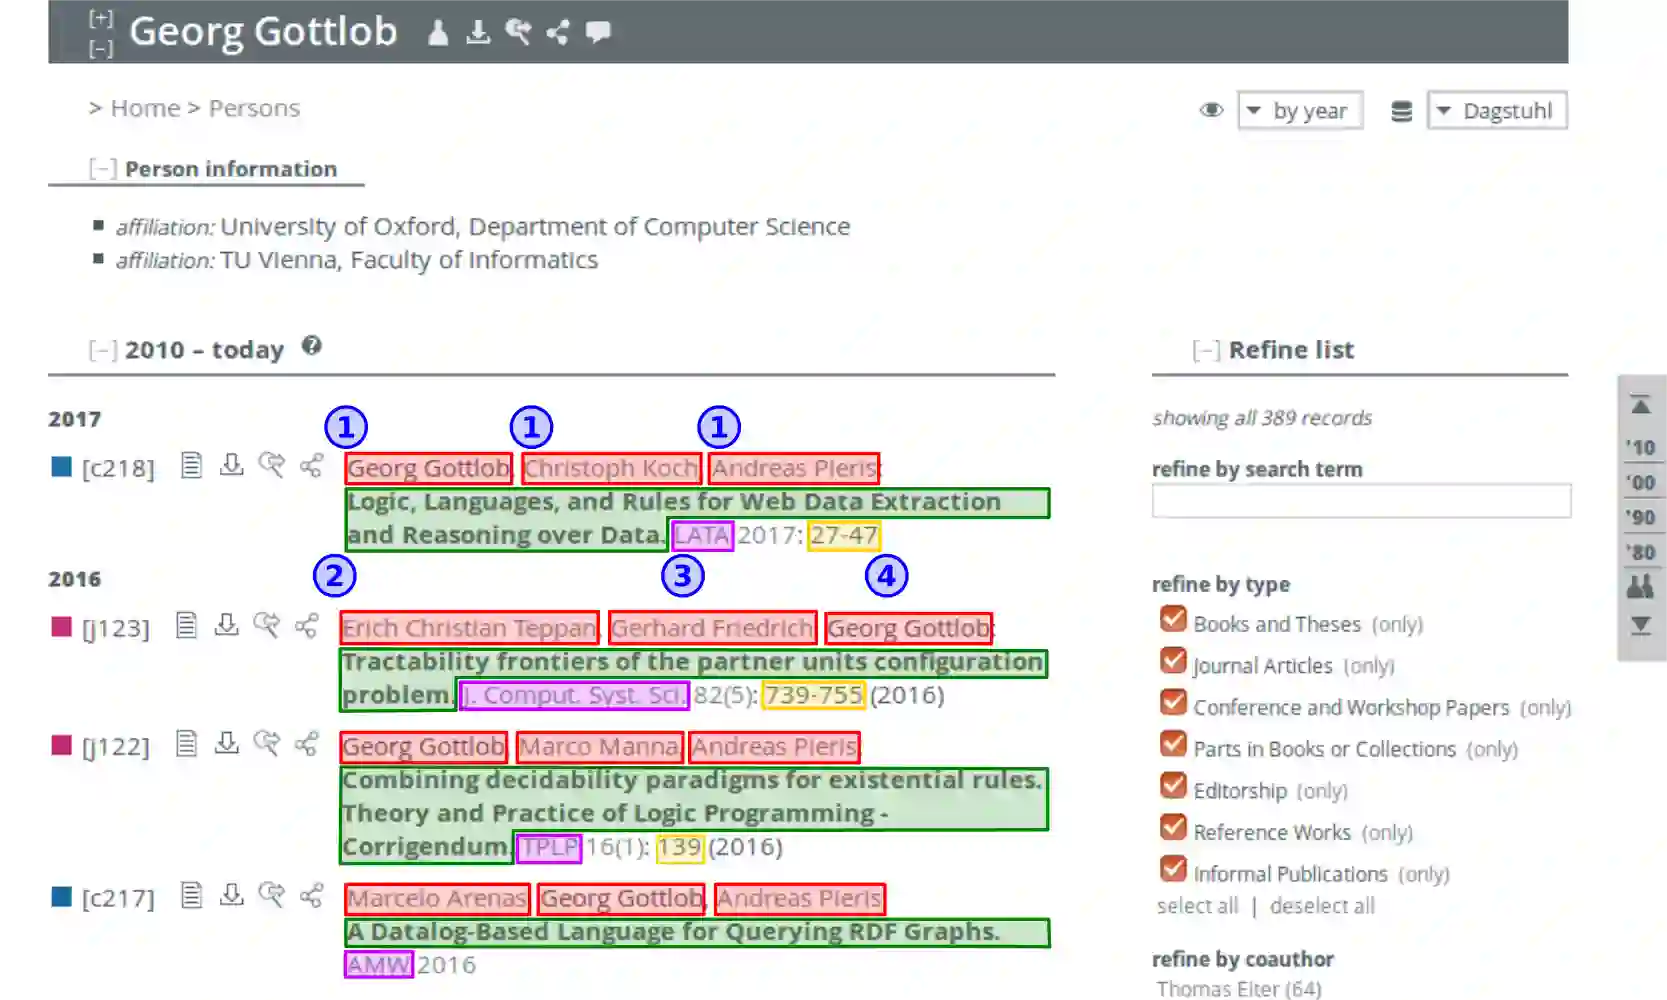Click the share icon in the page header
The height and width of the screenshot is (1000, 1667).
557,32
